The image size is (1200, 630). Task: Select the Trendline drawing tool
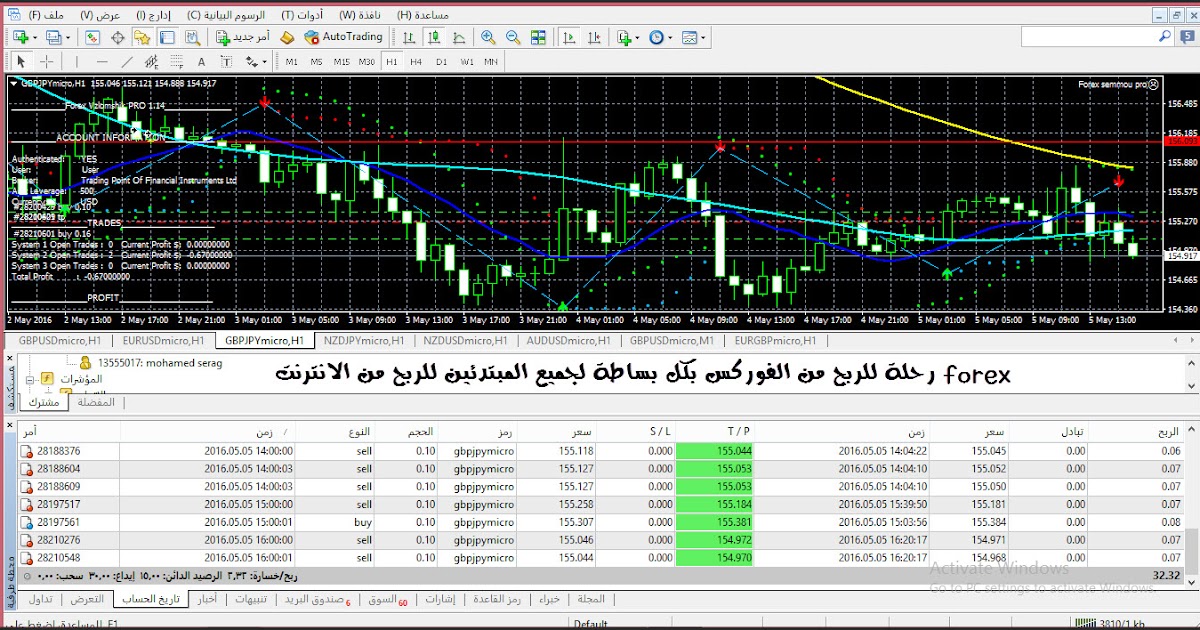pos(127,62)
